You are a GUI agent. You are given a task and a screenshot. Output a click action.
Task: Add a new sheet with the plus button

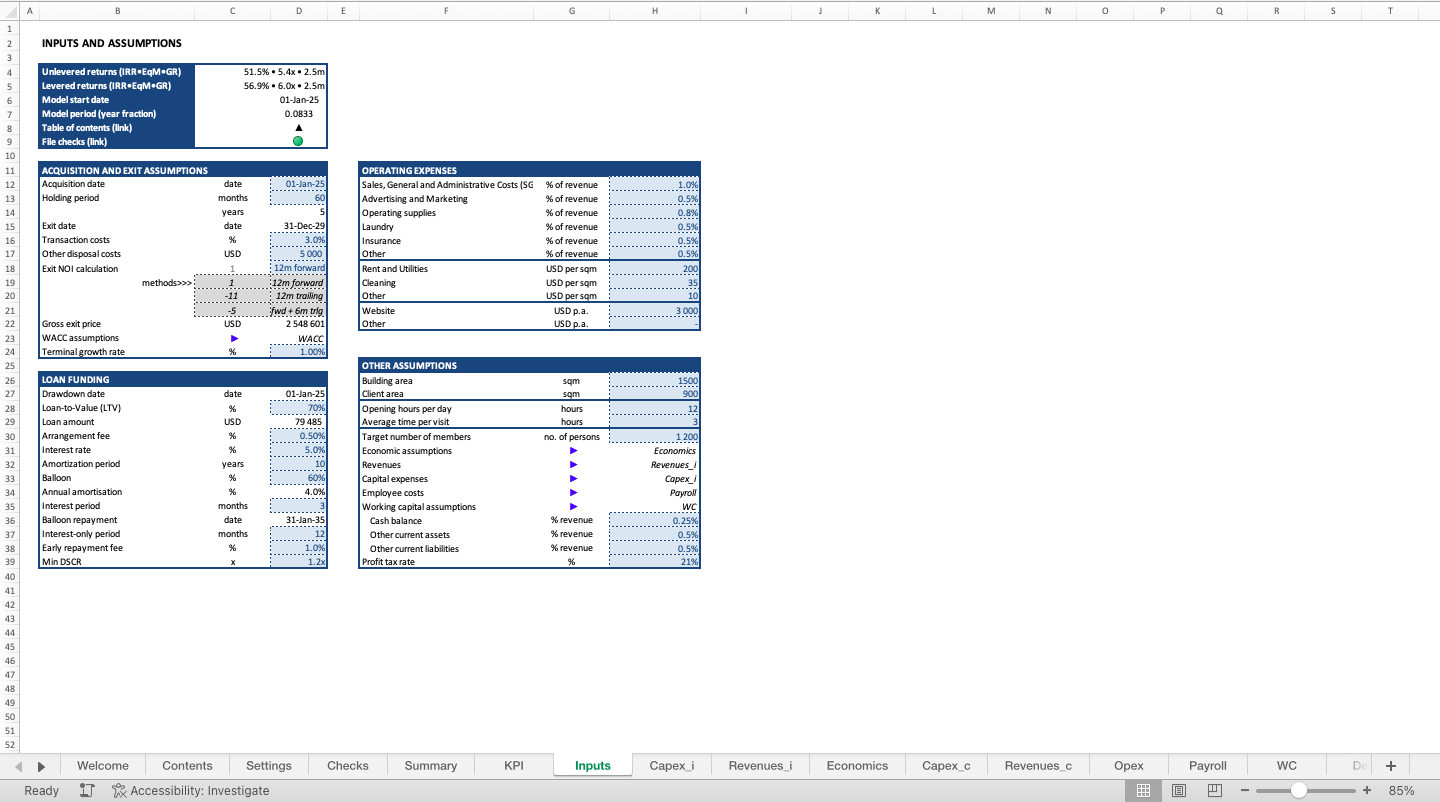point(1390,765)
